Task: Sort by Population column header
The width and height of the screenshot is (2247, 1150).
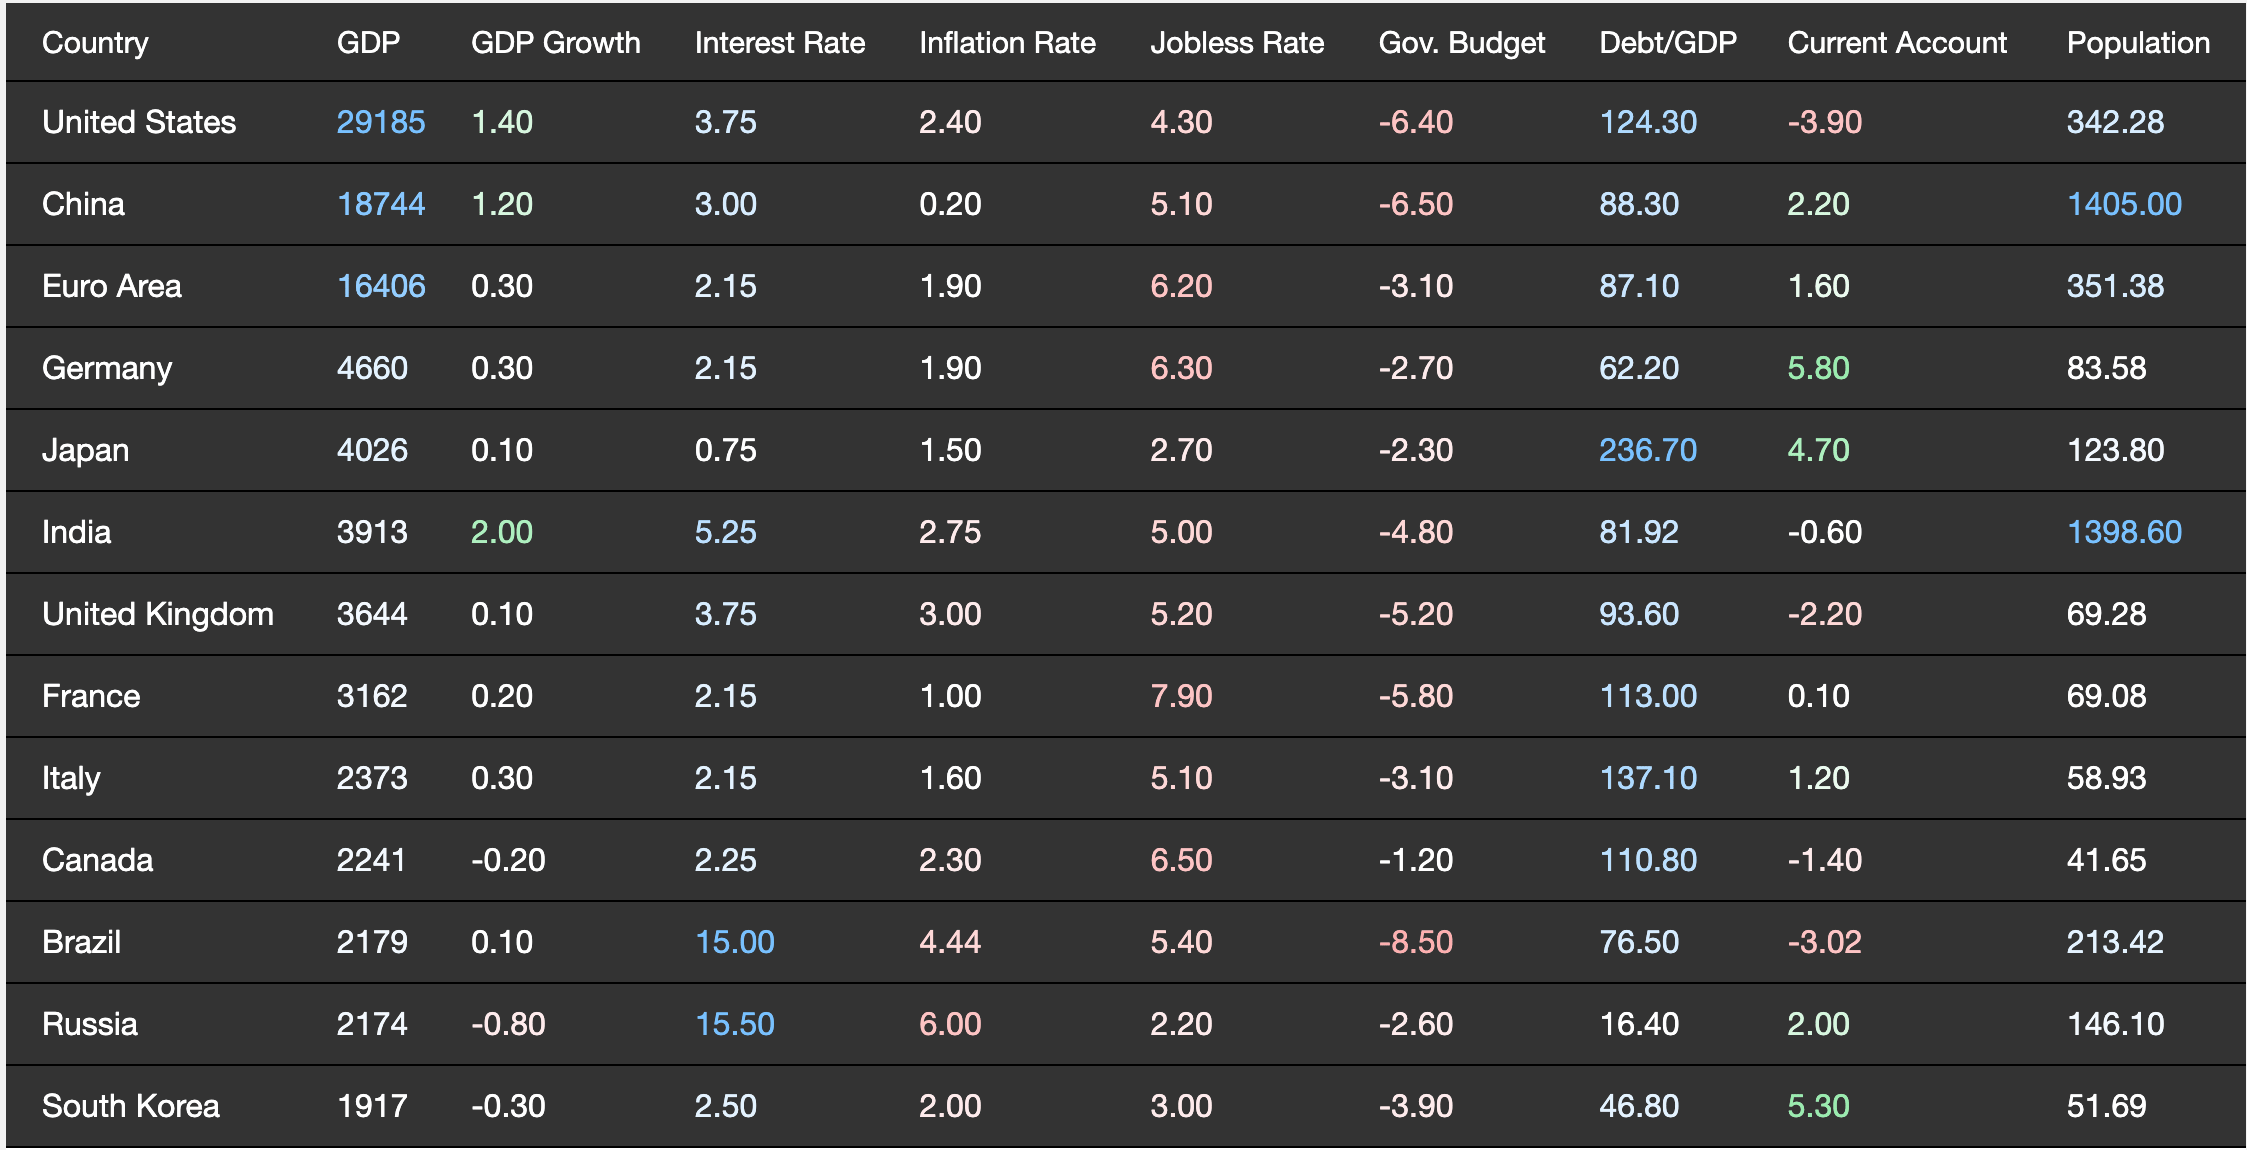Action: pos(2138,42)
